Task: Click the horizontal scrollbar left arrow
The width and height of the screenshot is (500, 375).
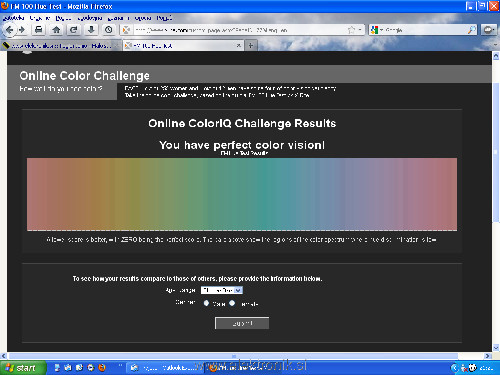Action: pyautogui.click(x=4, y=356)
